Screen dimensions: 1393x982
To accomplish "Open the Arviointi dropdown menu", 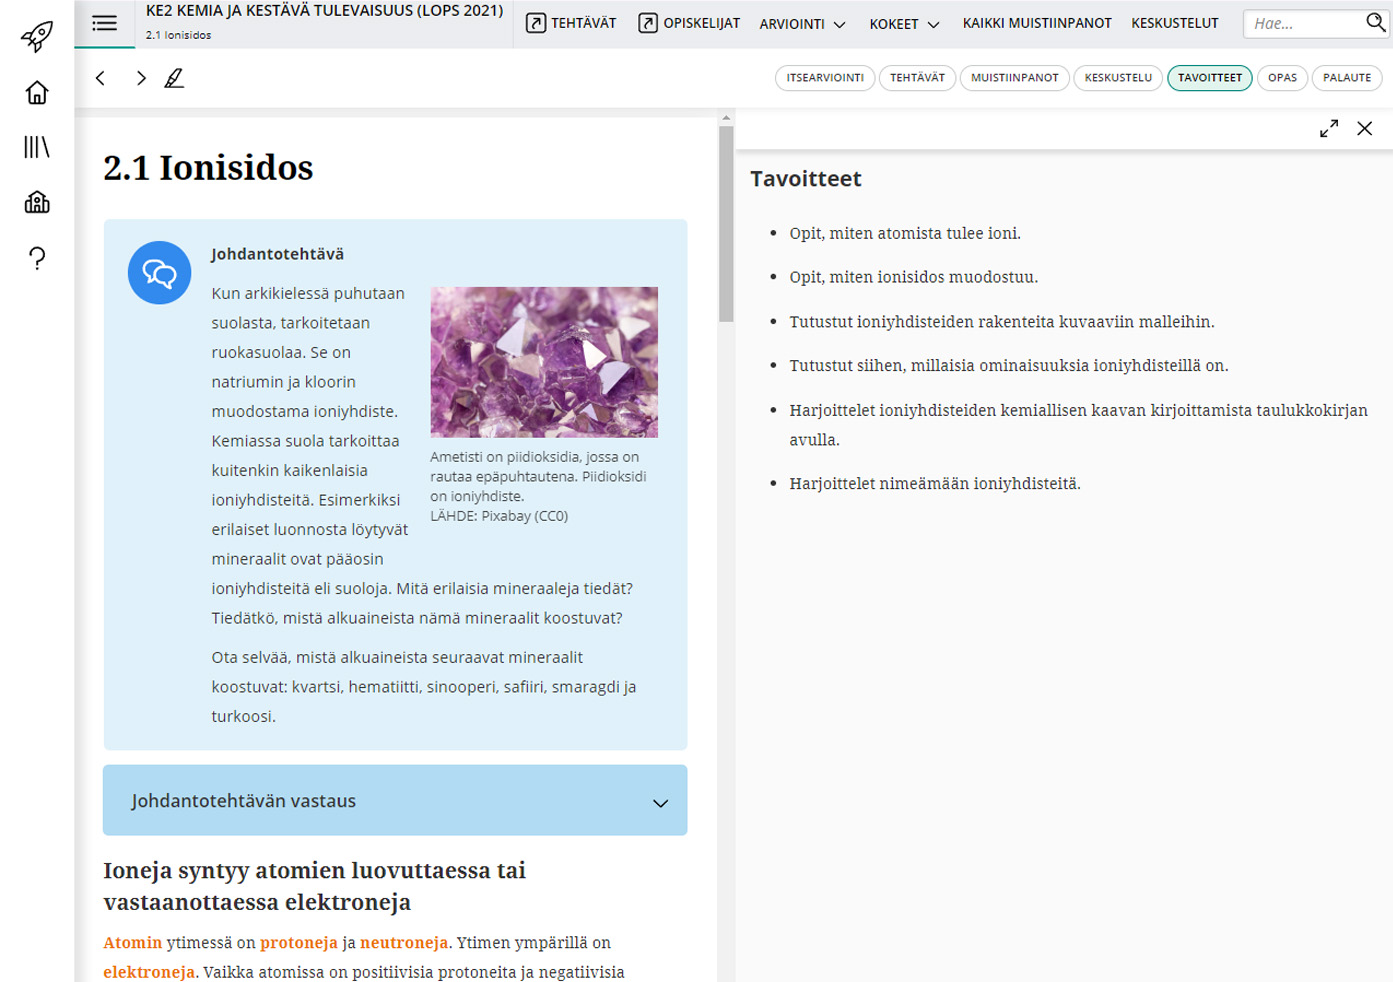I will (x=802, y=24).
